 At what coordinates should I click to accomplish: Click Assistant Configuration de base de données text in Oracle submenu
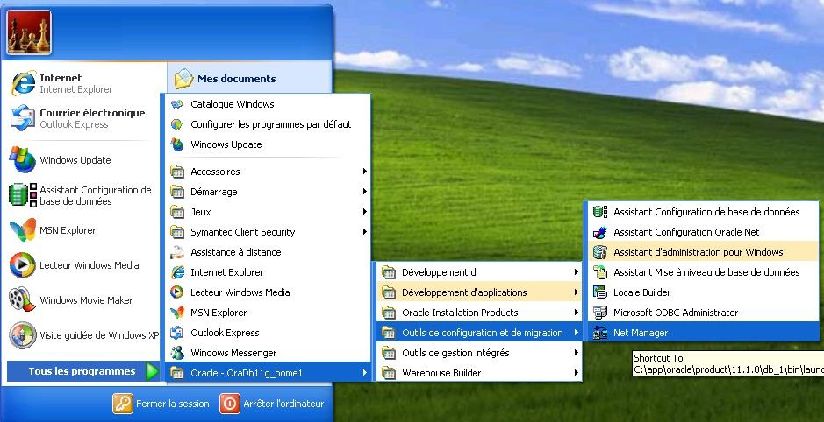706,212
